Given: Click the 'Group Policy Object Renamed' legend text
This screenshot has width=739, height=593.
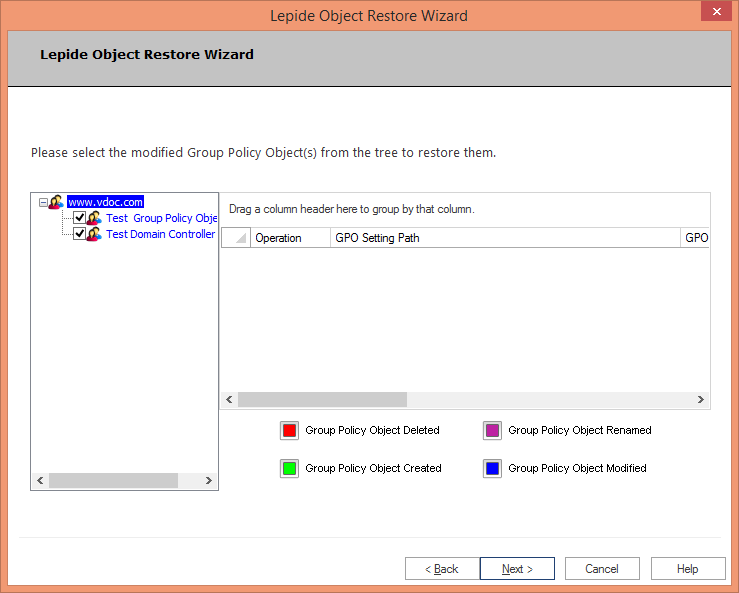Looking at the screenshot, I should coord(580,430).
